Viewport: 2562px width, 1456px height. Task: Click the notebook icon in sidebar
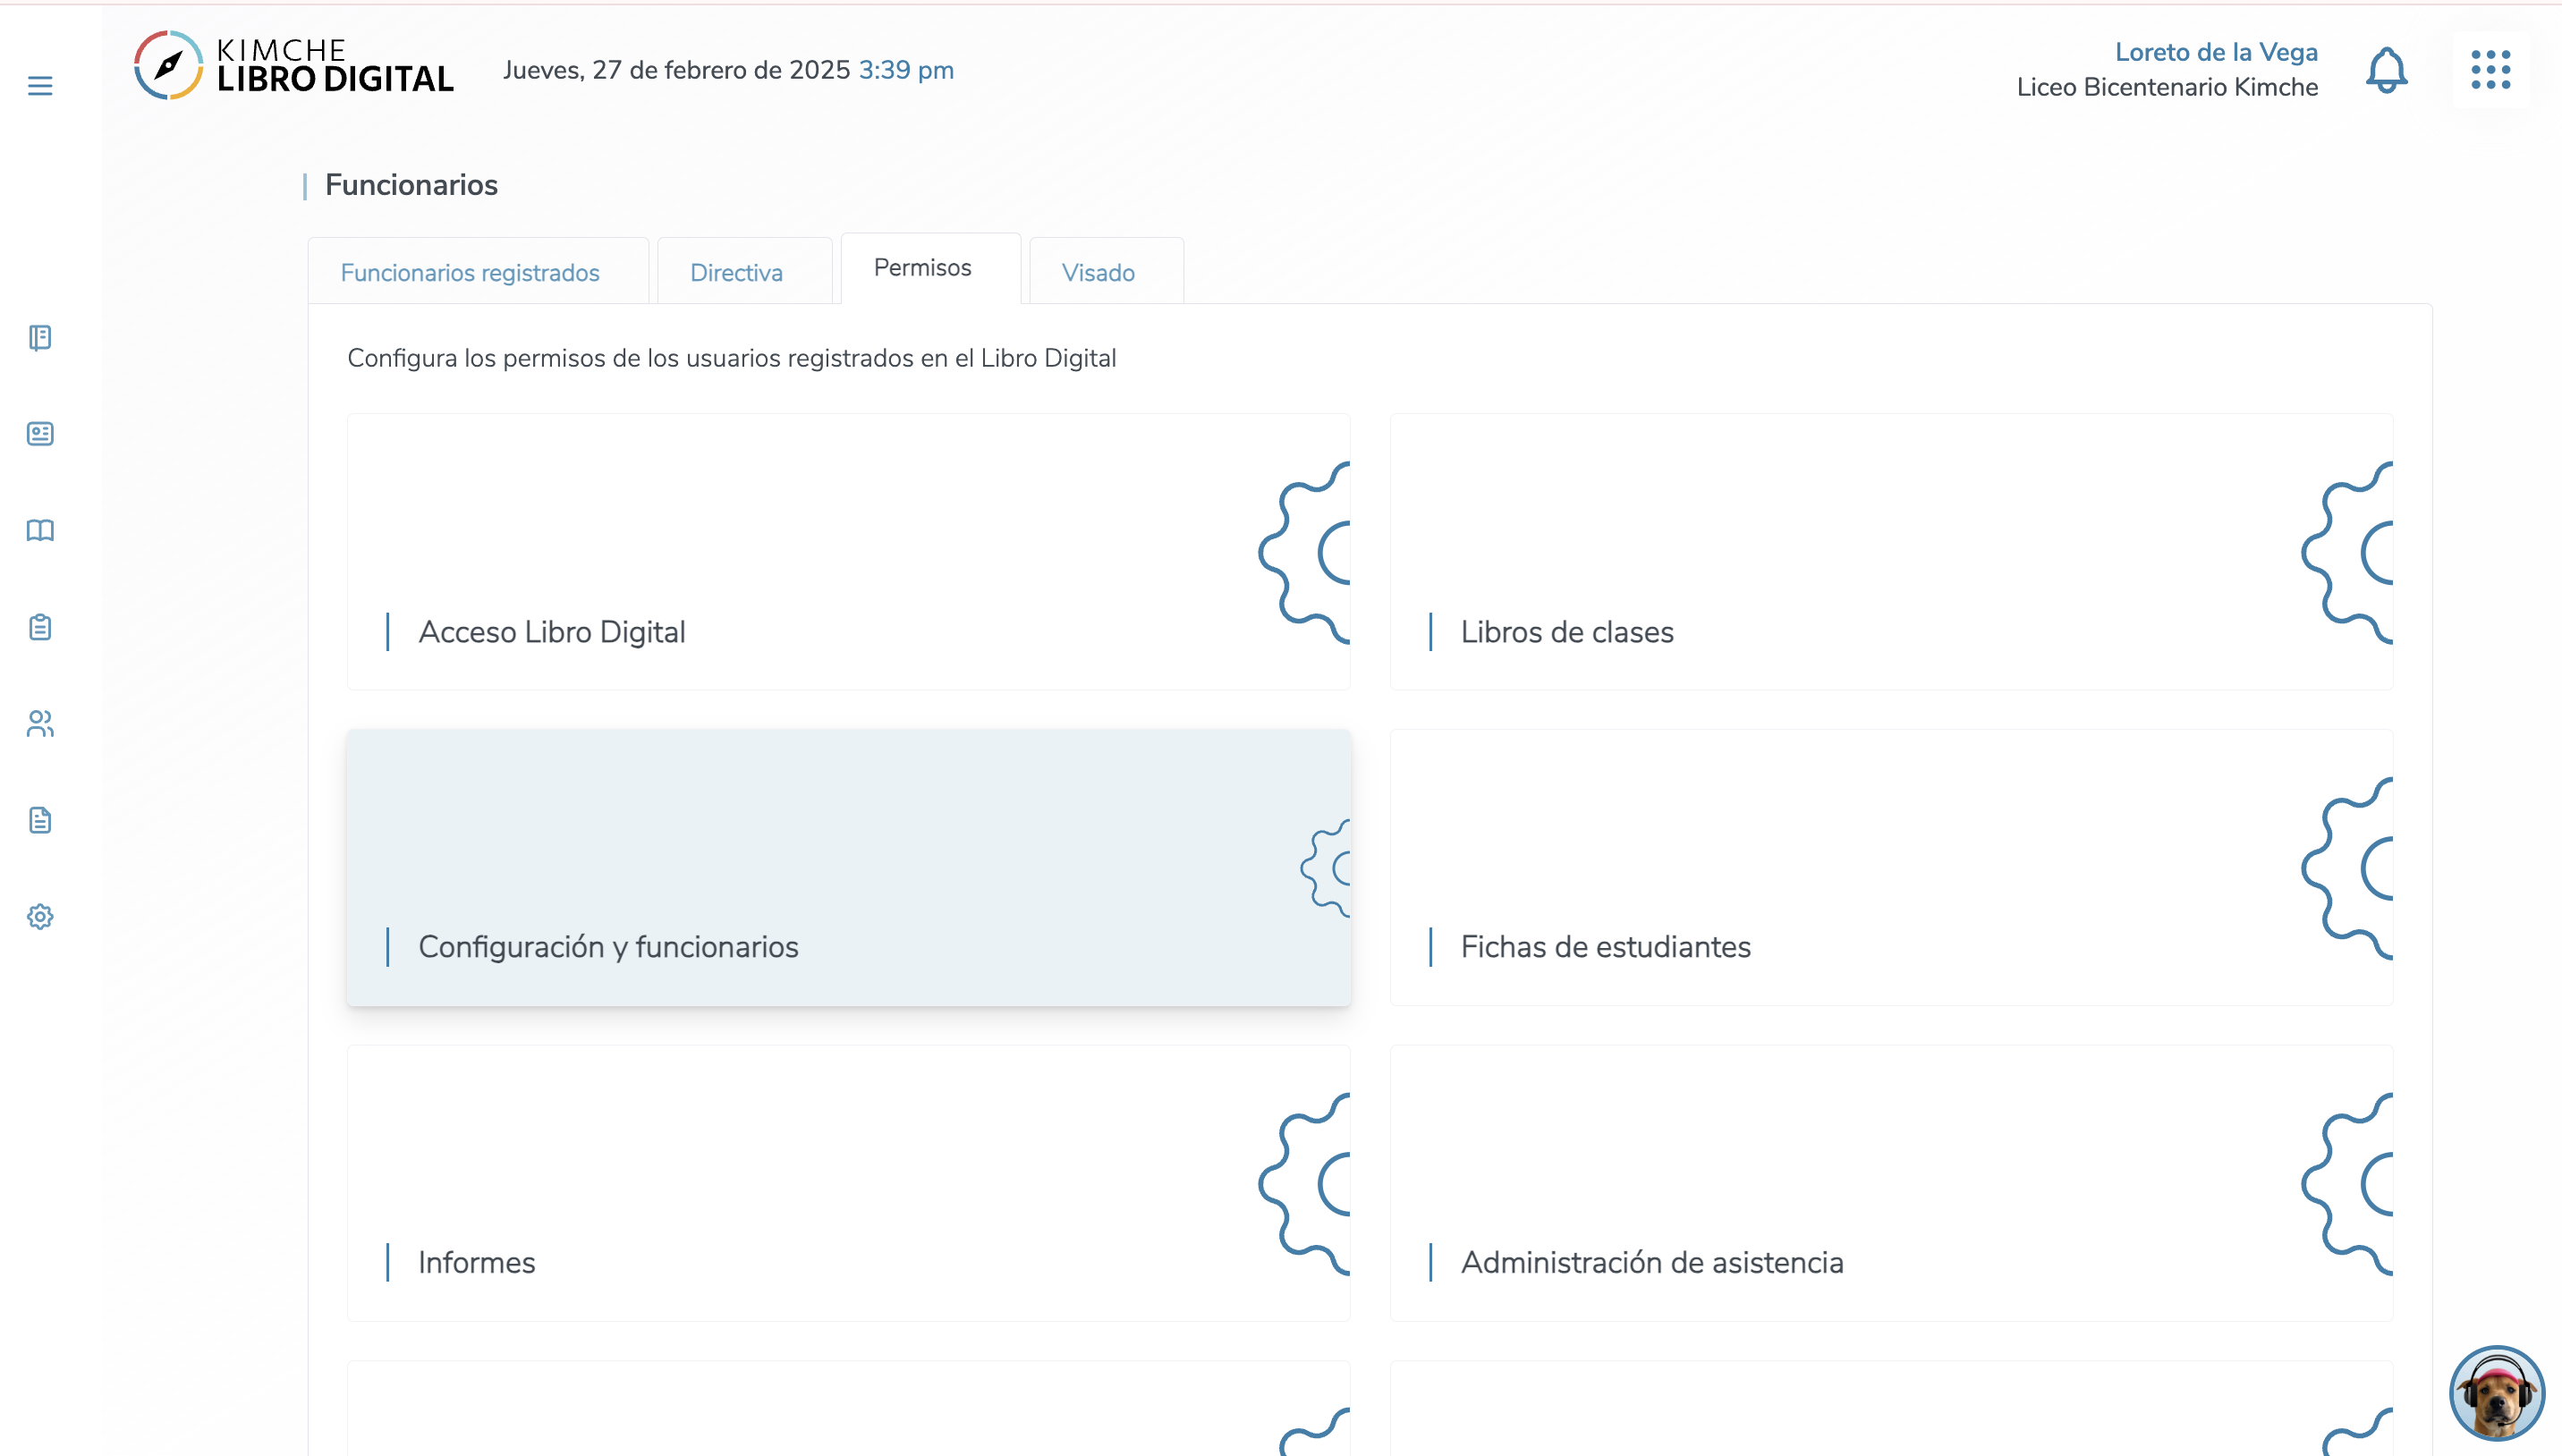[40, 338]
